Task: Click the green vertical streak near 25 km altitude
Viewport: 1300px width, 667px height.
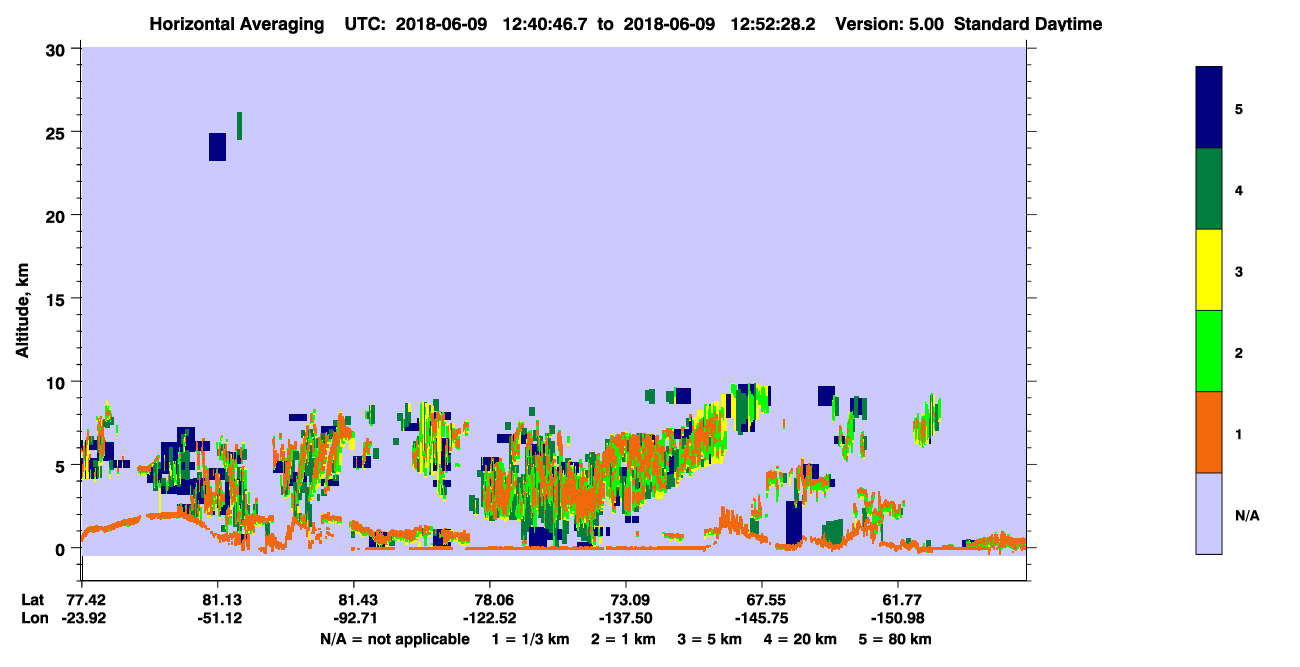Action: point(239,126)
